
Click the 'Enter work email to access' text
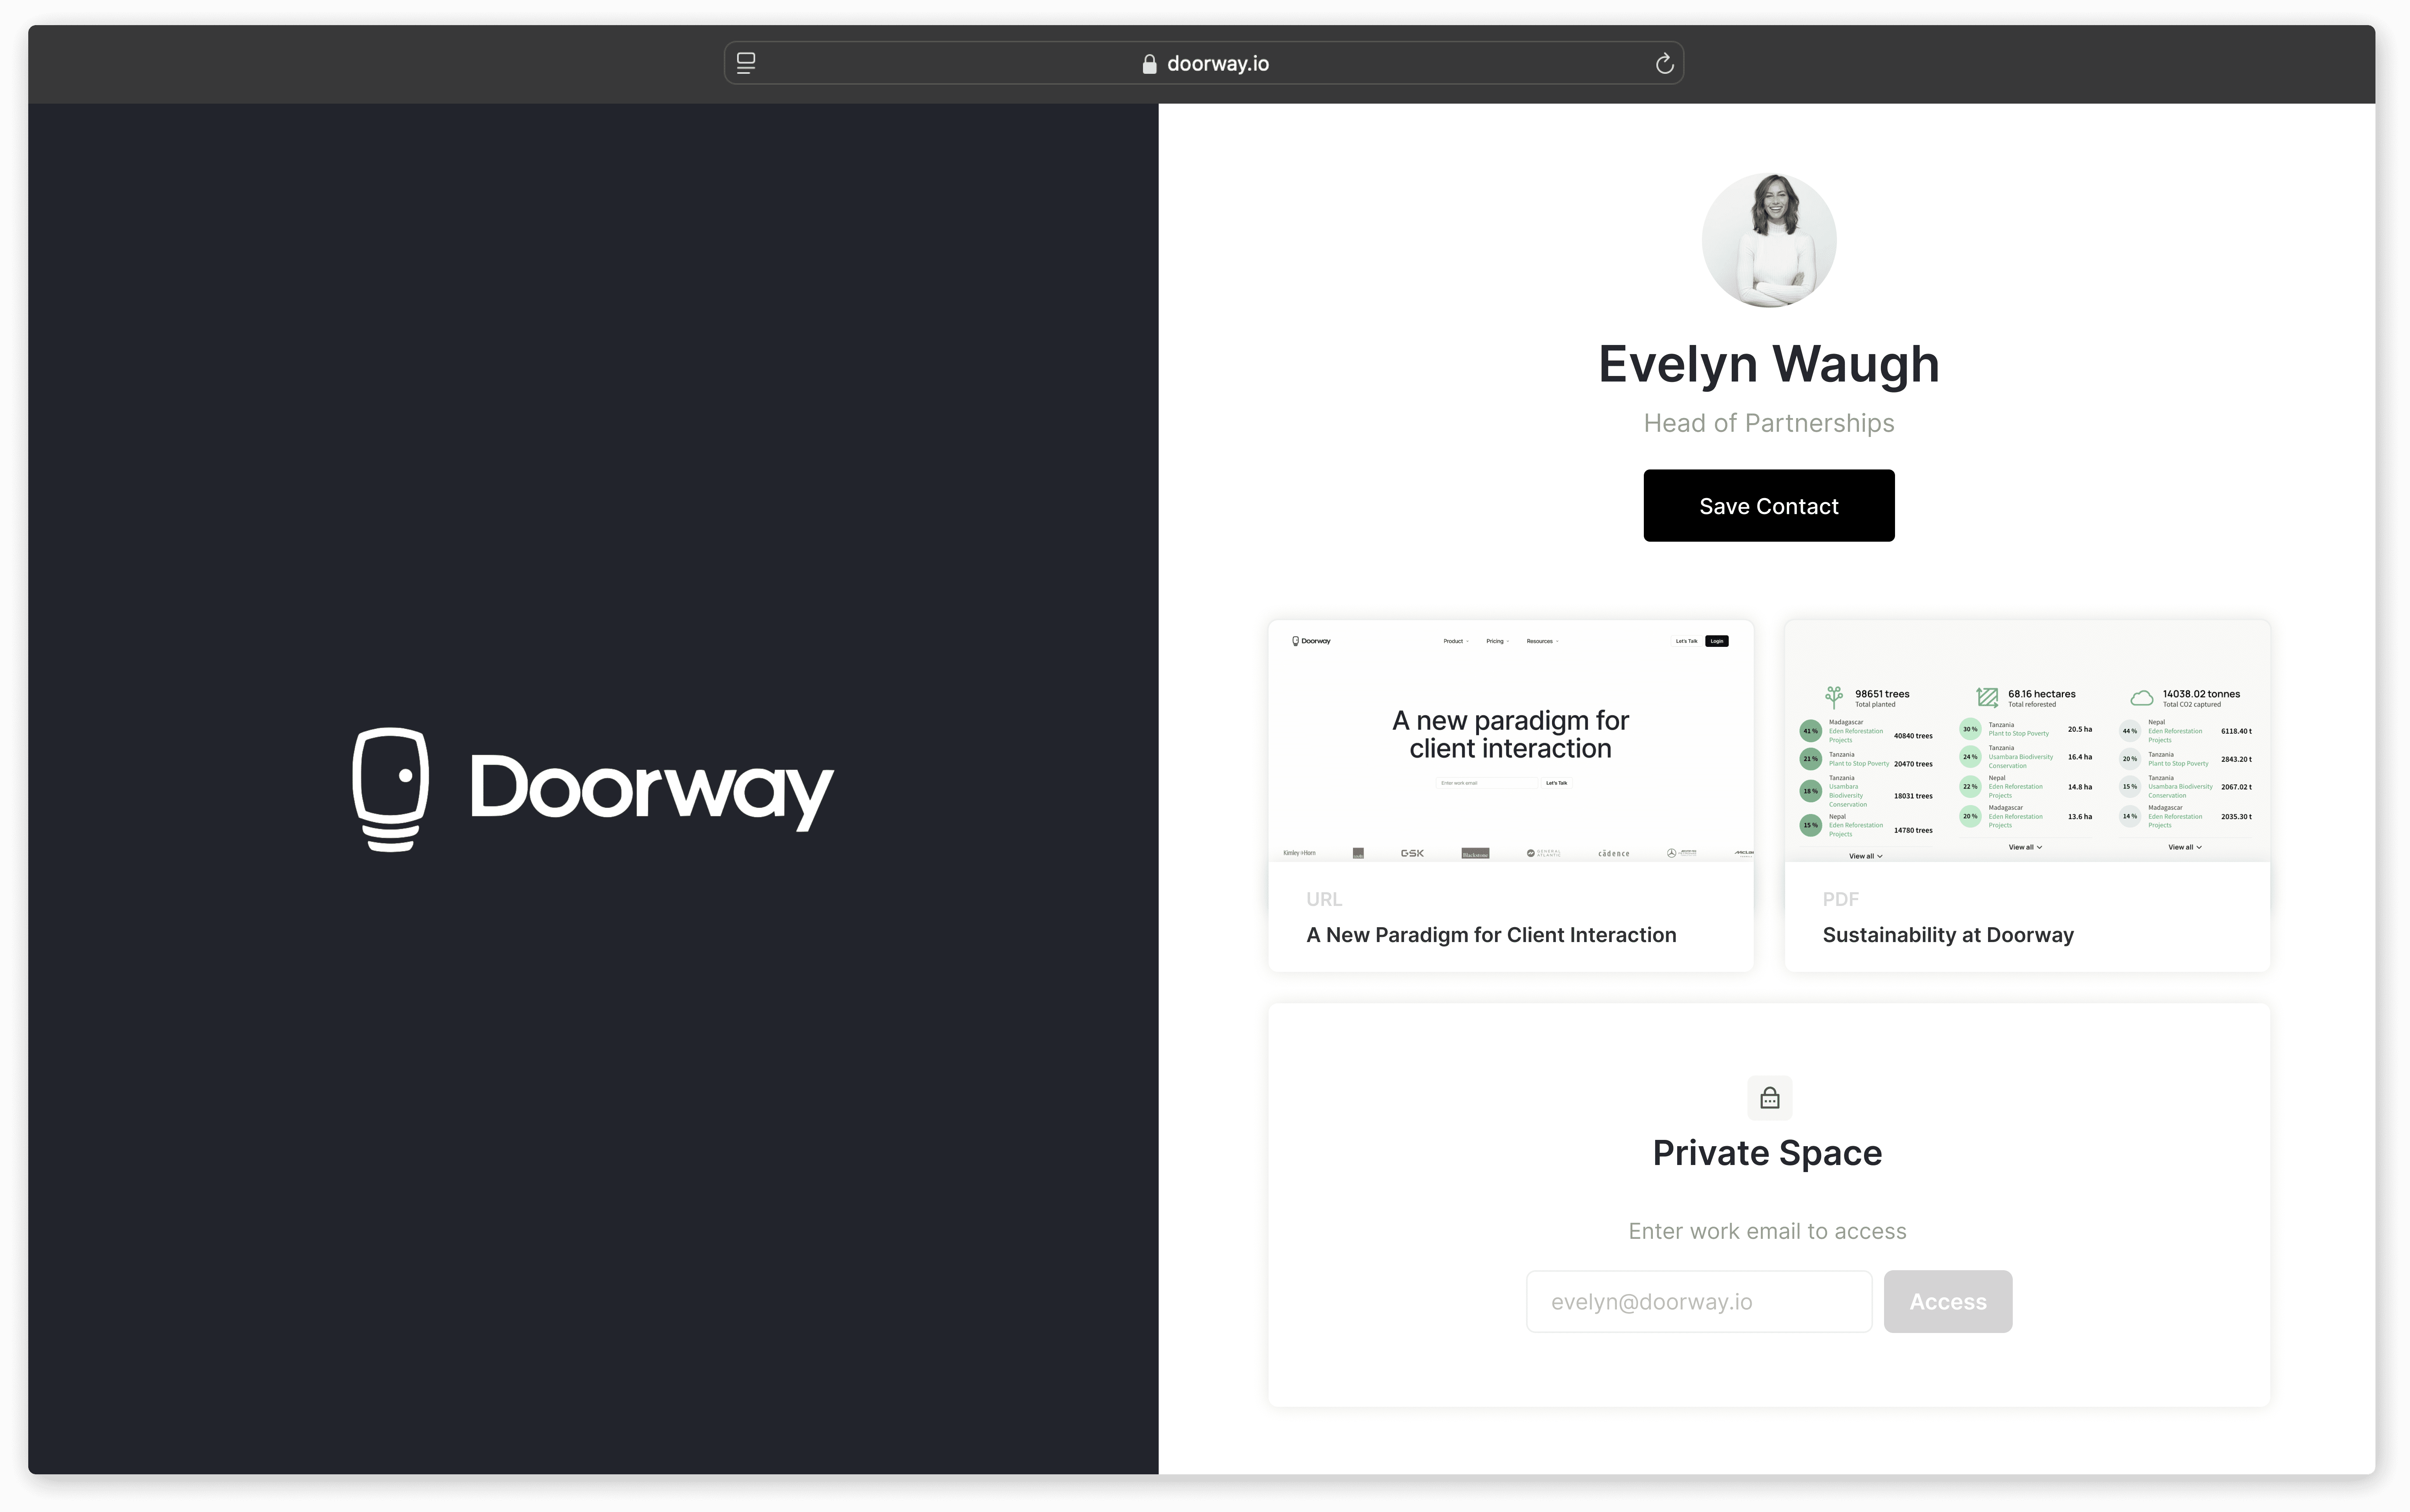[x=1768, y=1231]
